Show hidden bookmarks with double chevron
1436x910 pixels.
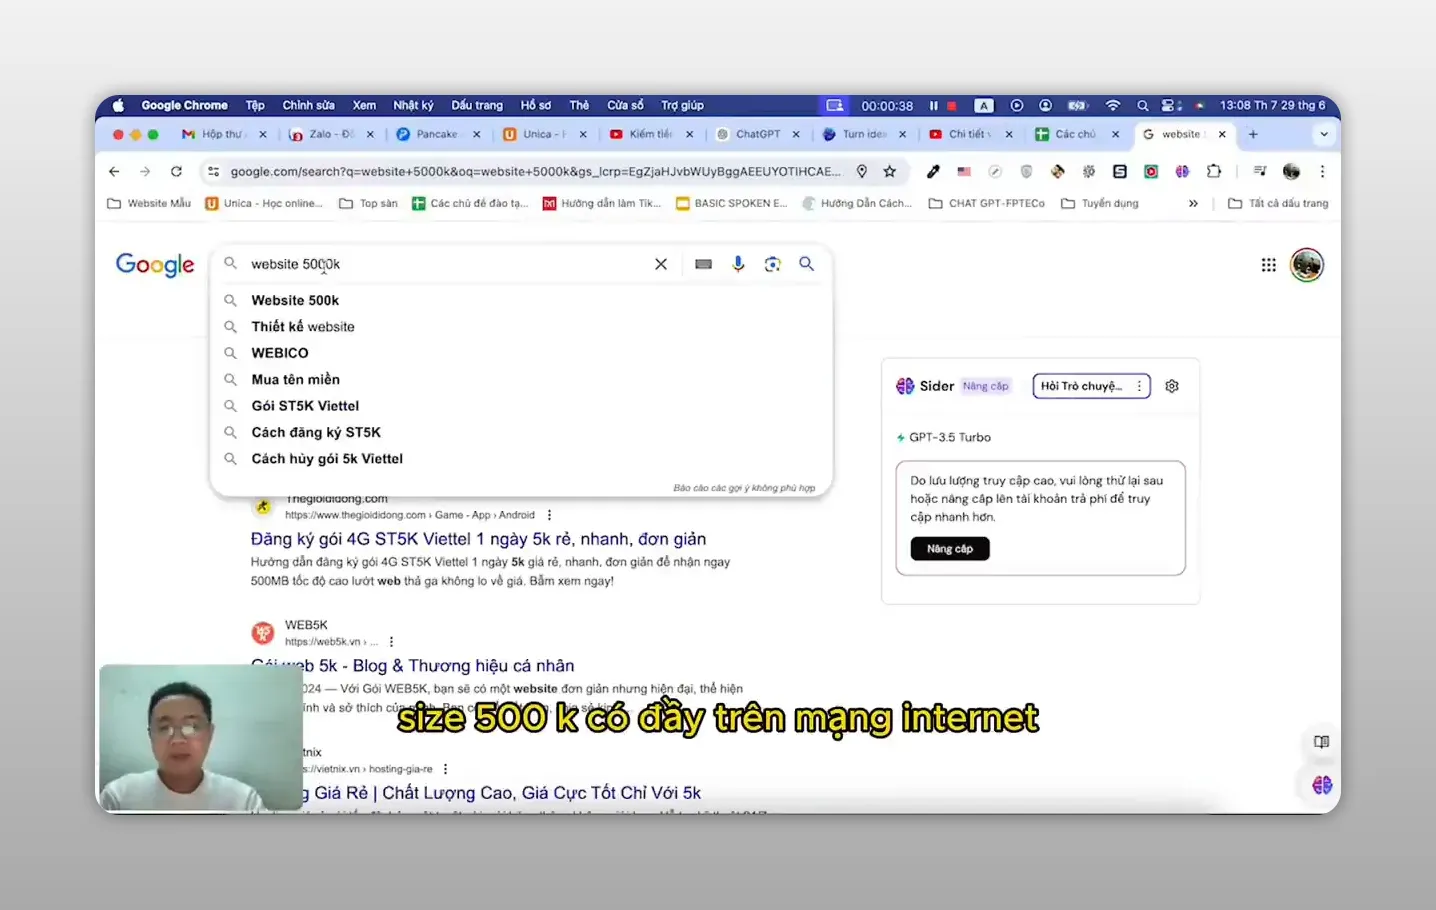tap(1193, 203)
